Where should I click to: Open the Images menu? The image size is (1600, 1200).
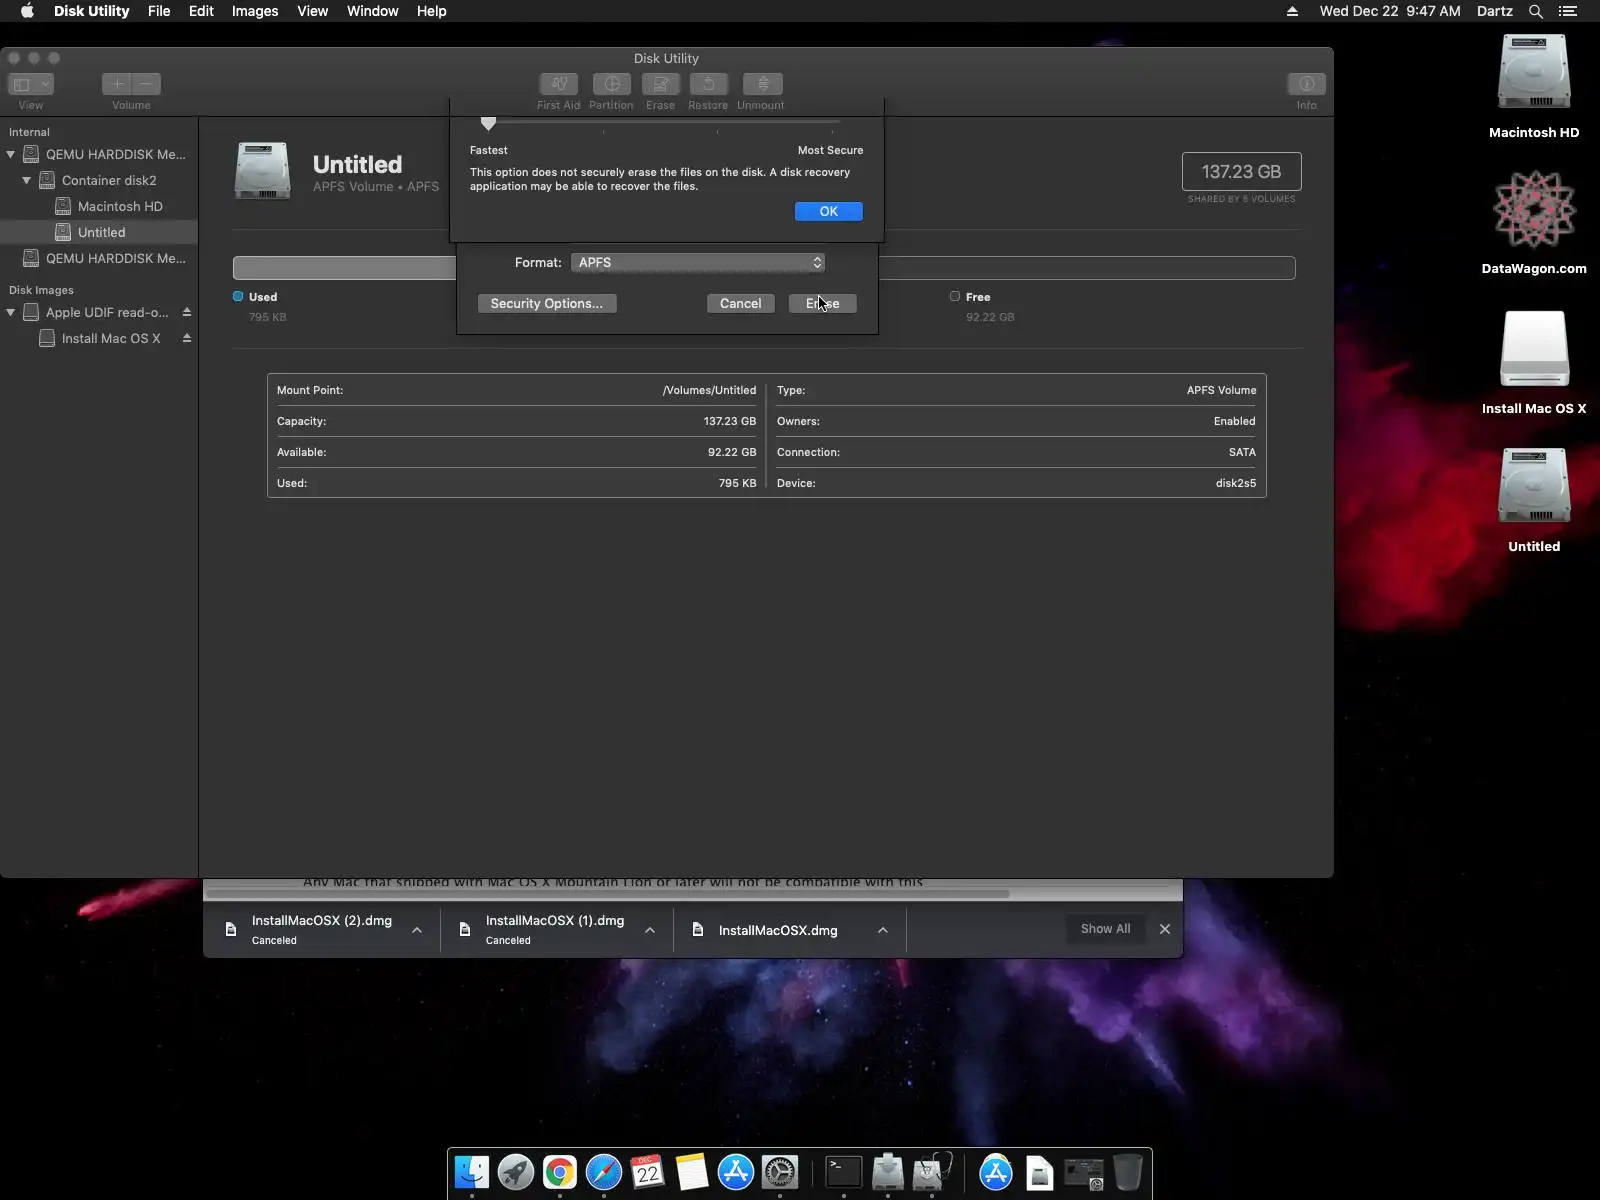(x=255, y=11)
